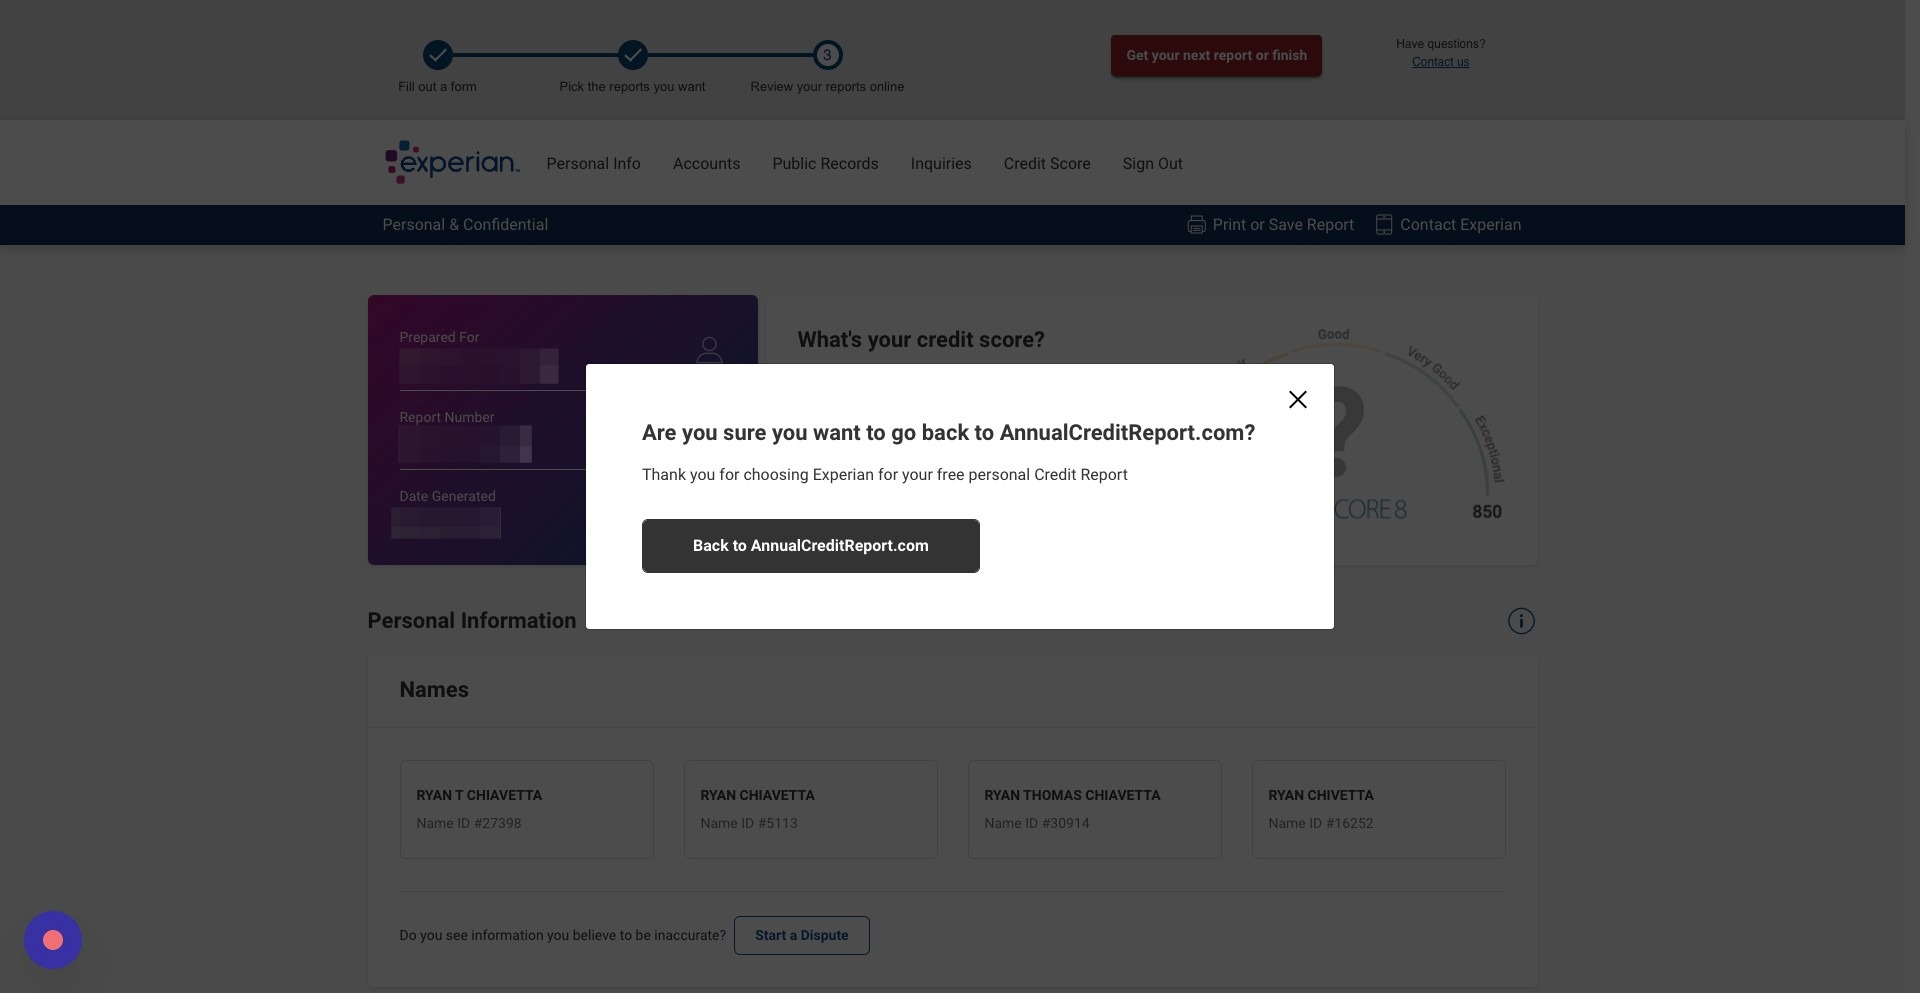
Task: Click the printer icon beside Print or Save Report
Action: (x=1196, y=225)
